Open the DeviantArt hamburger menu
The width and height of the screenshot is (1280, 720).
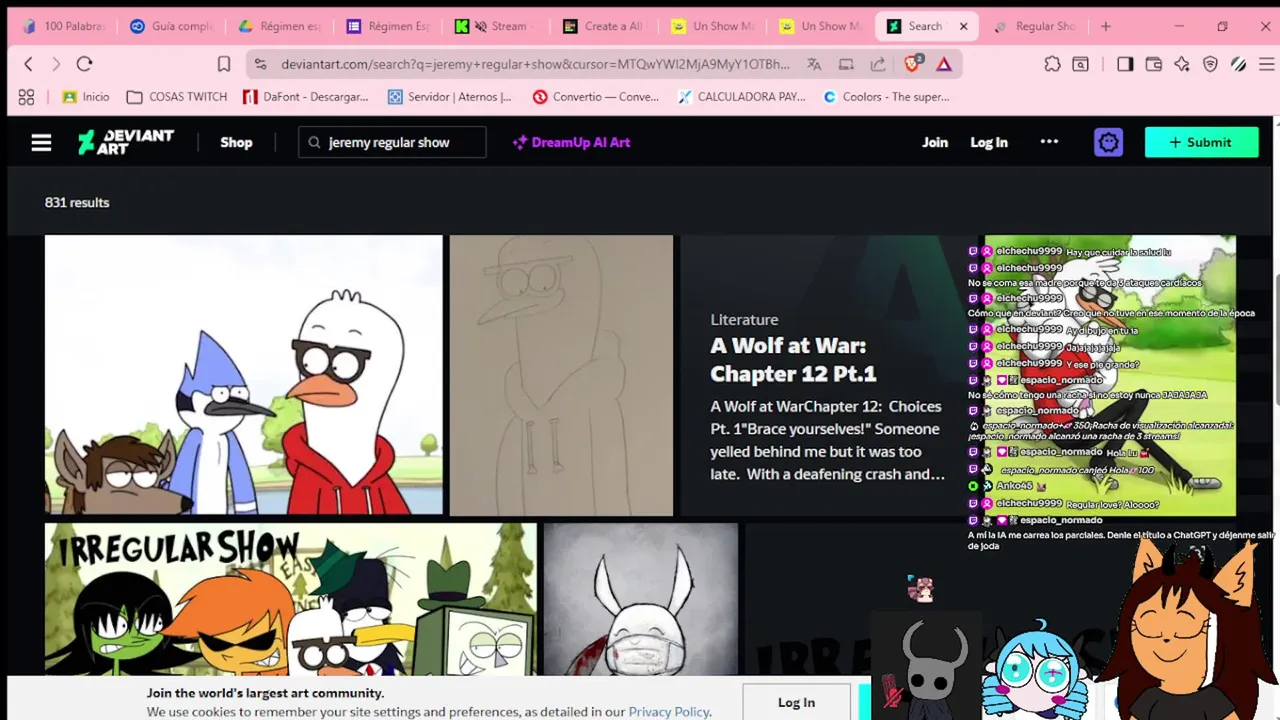click(41, 142)
